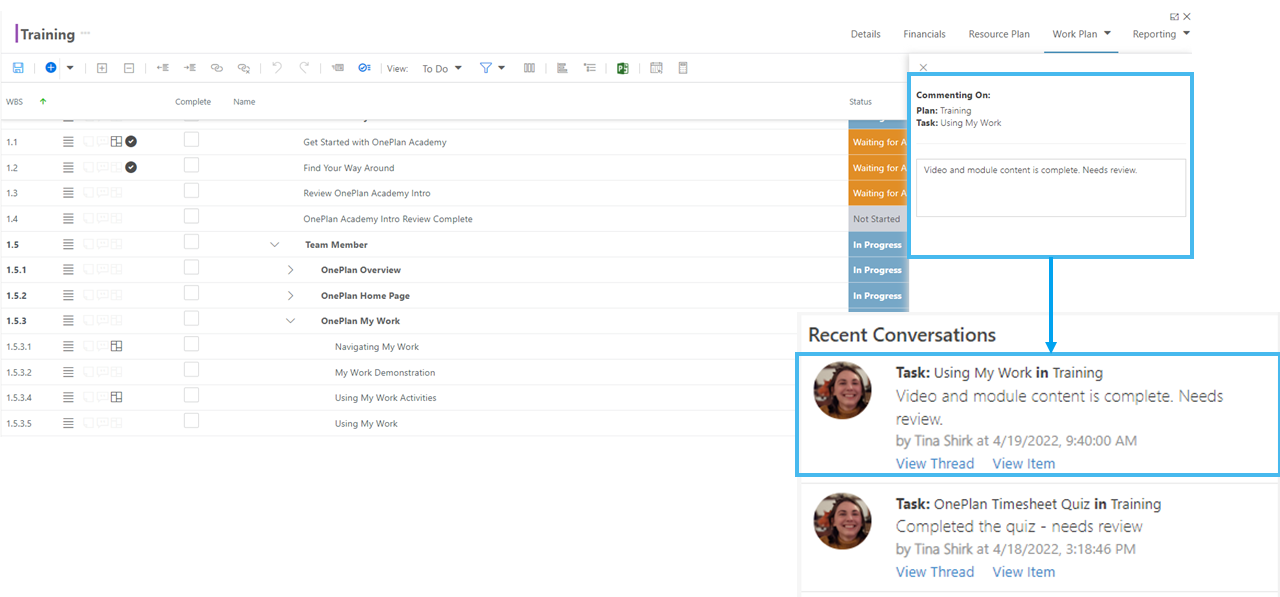Click the align-left lines toolbar icon
This screenshot has width=1280, height=597.
[x=562, y=68]
